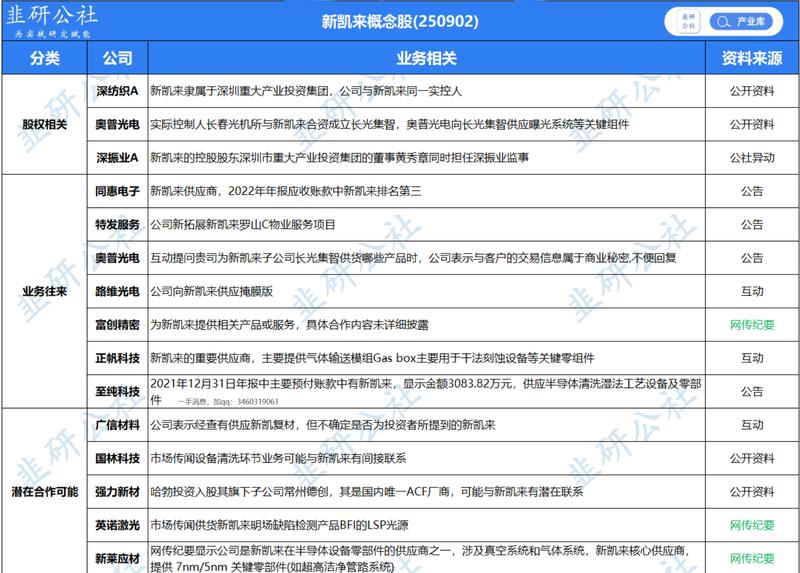Viewport: 800px width, 573px height.
Task: Click the title 新凯来概念股(250902)
Action: coord(400,21)
